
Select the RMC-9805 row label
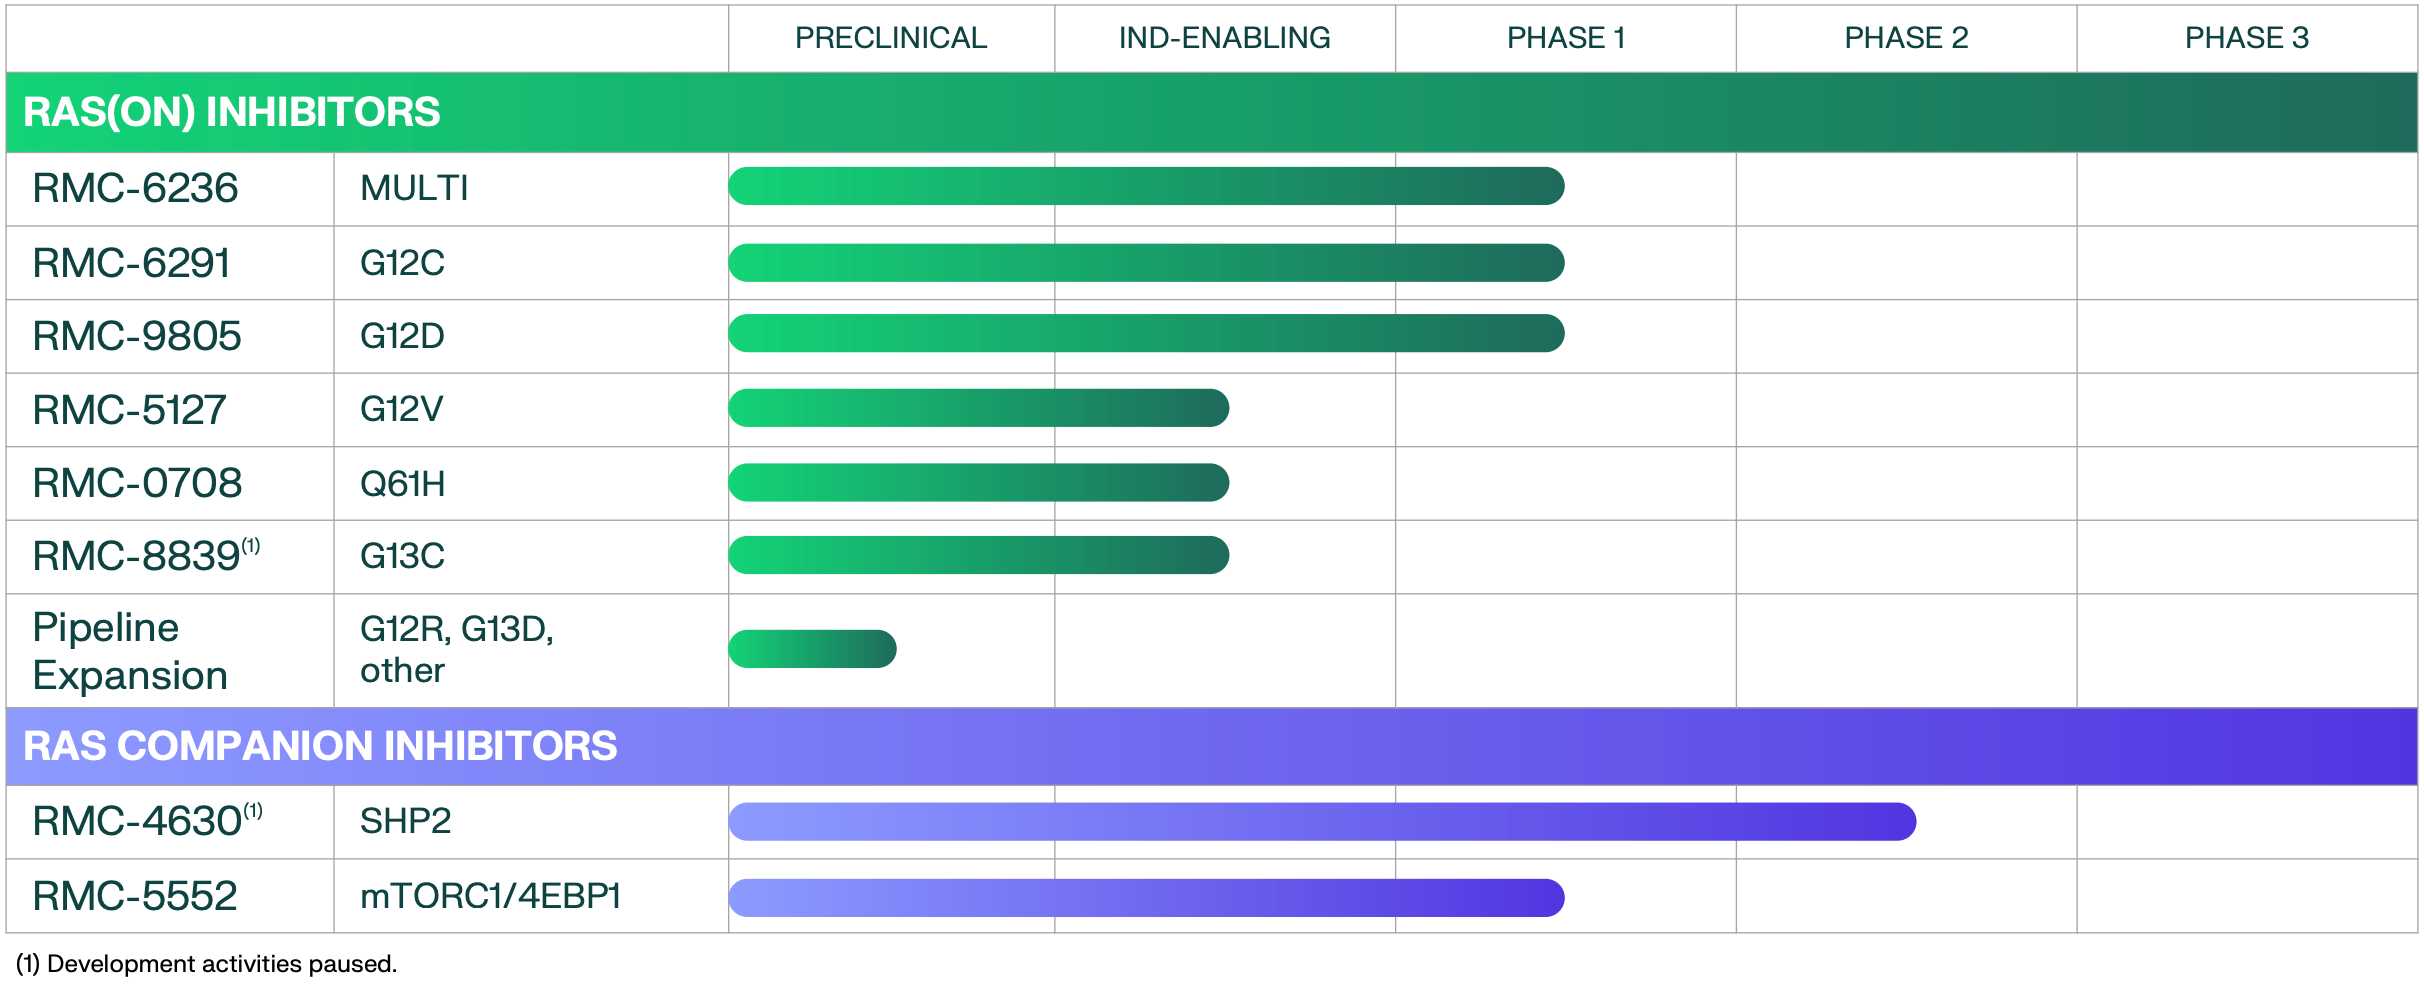tap(137, 336)
